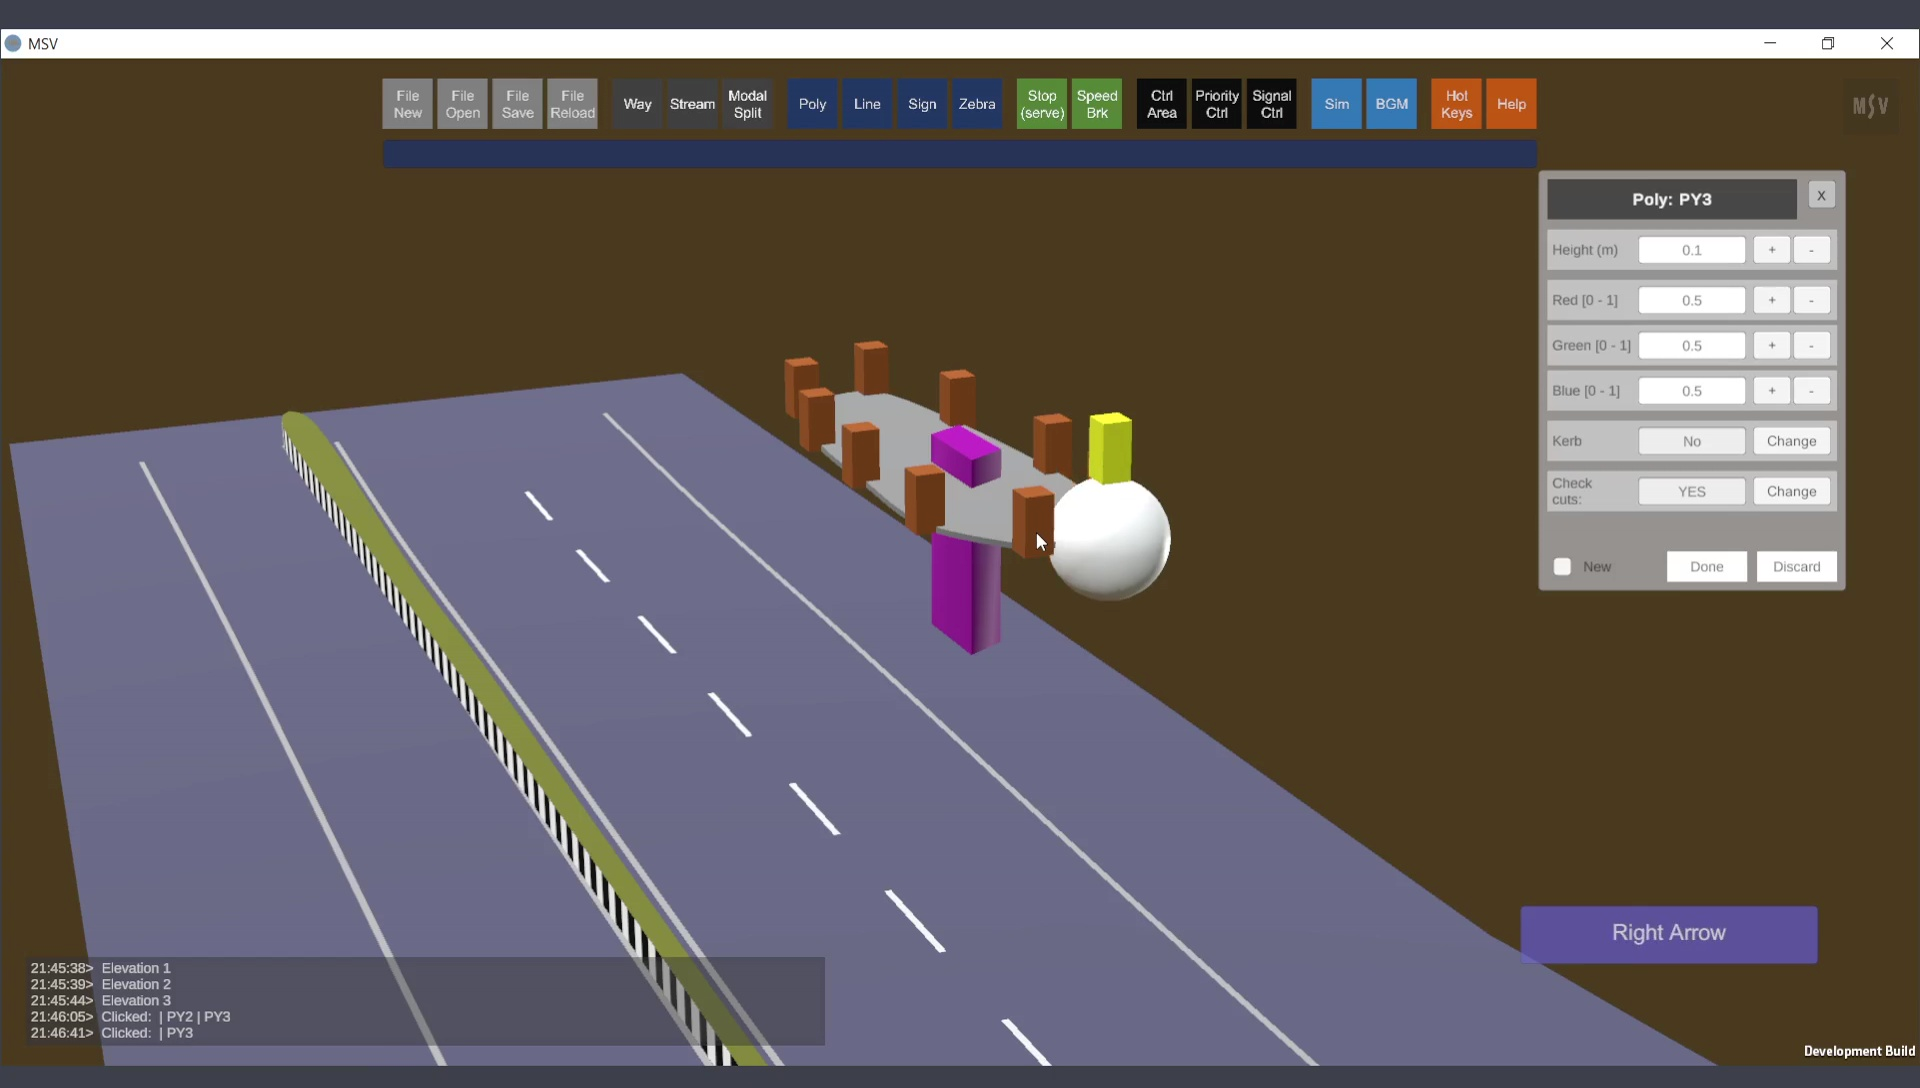Discard the polygon changes
Viewport: 1920px width, 1088px height.
1796,567
